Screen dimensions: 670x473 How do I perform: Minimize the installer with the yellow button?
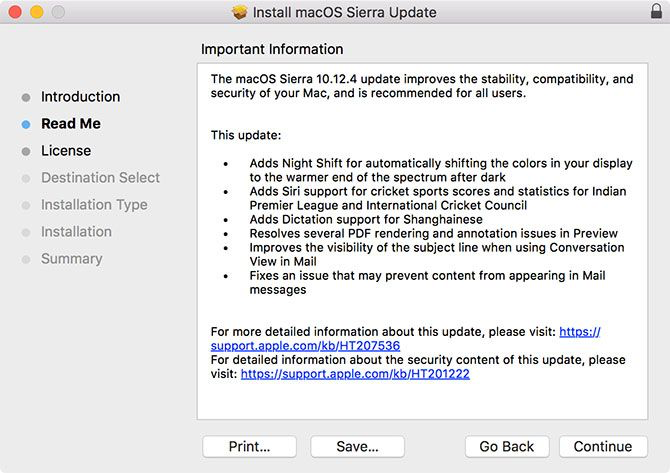tap(36, 13)
